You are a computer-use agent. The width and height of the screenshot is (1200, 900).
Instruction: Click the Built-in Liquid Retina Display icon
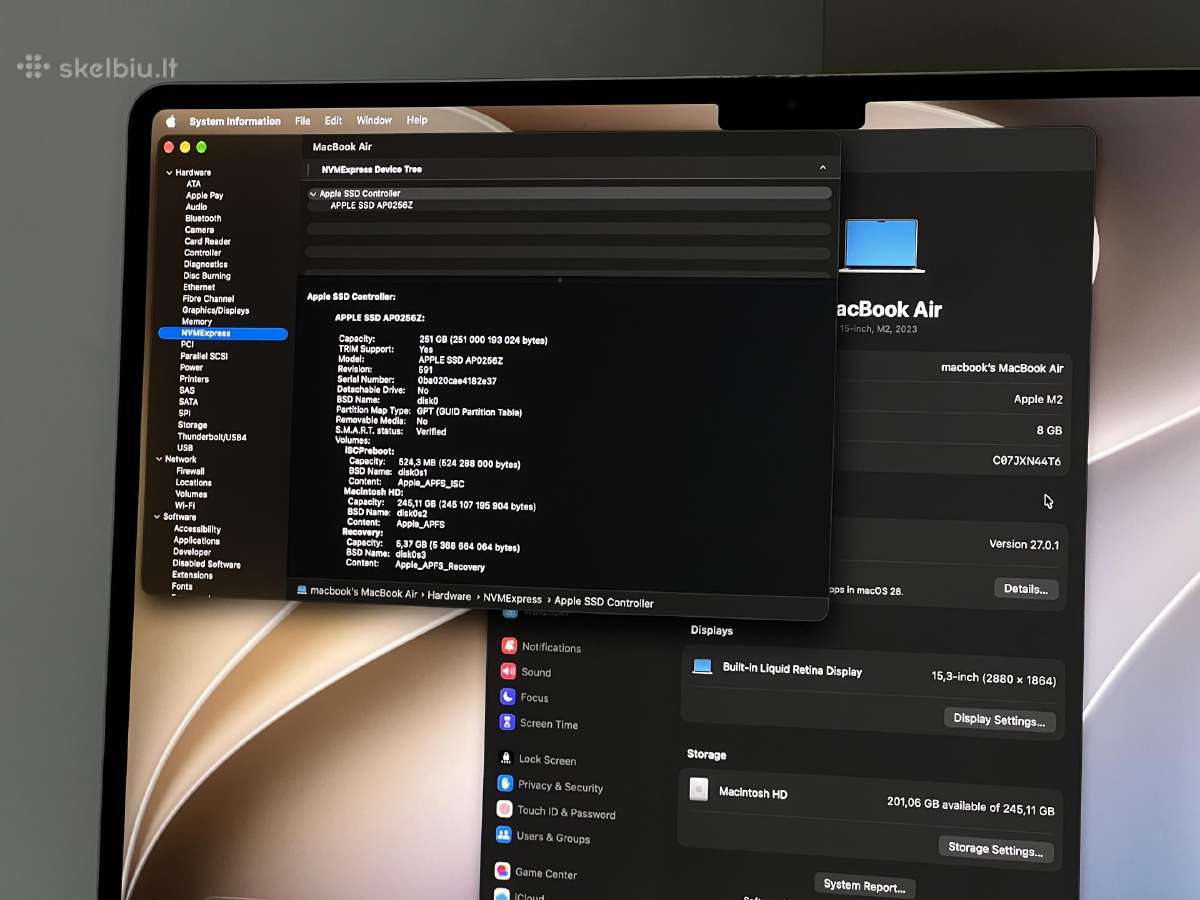(702, 666)
